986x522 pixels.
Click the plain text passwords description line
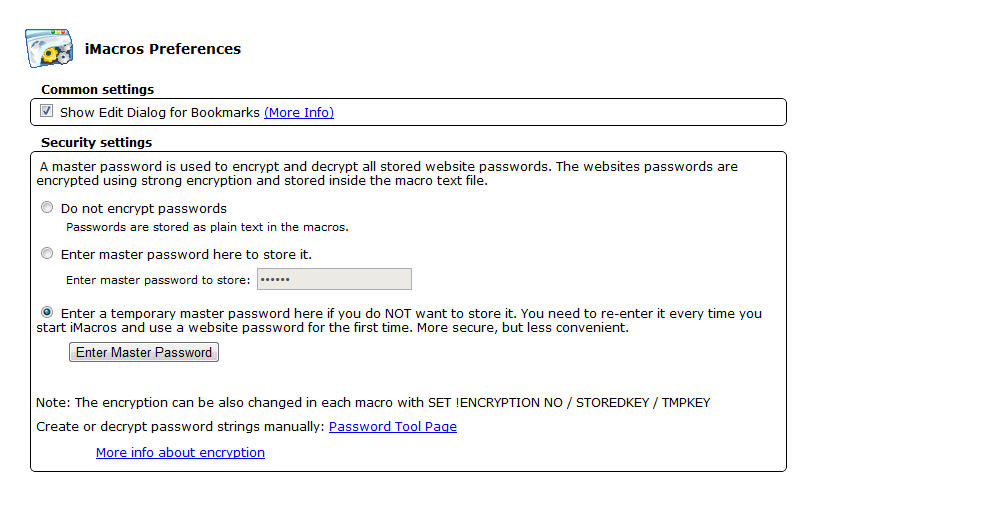[208, 228]
